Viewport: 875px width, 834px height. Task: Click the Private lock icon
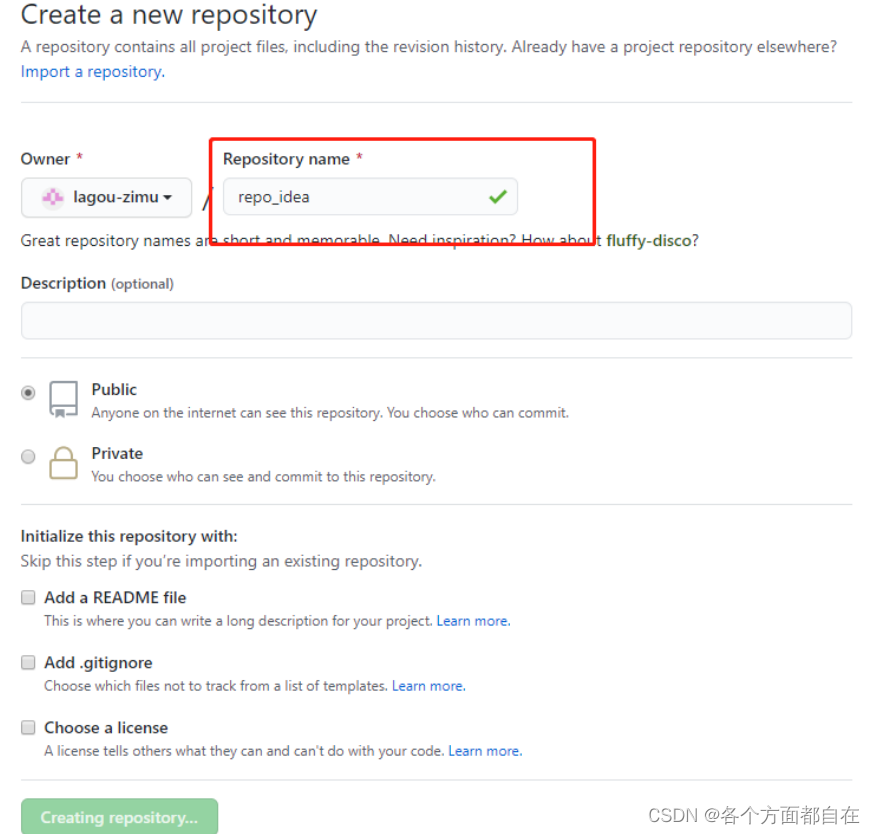[63, 463]
